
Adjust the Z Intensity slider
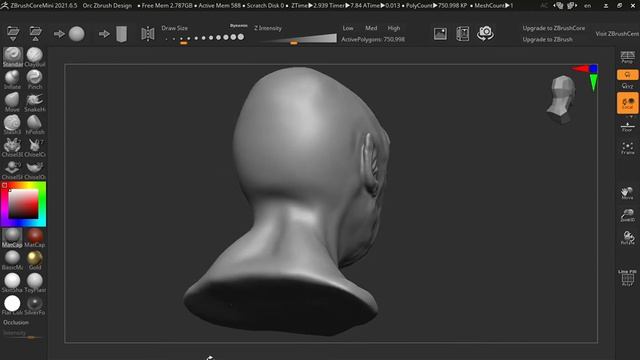298,39
